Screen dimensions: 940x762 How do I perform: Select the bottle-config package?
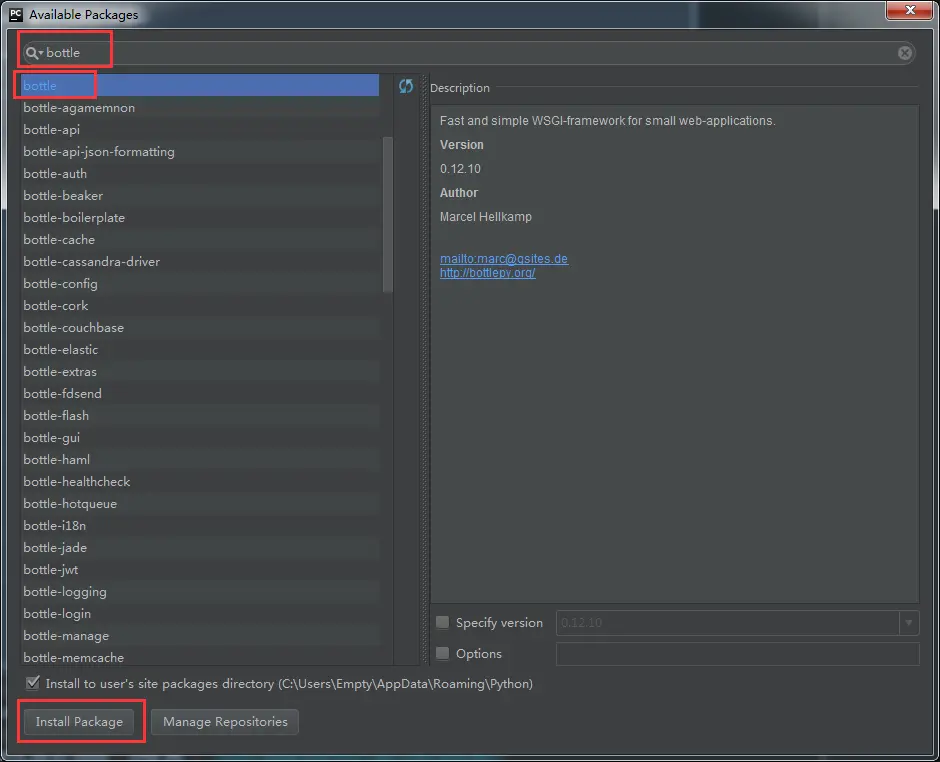[x=200, y=284]
